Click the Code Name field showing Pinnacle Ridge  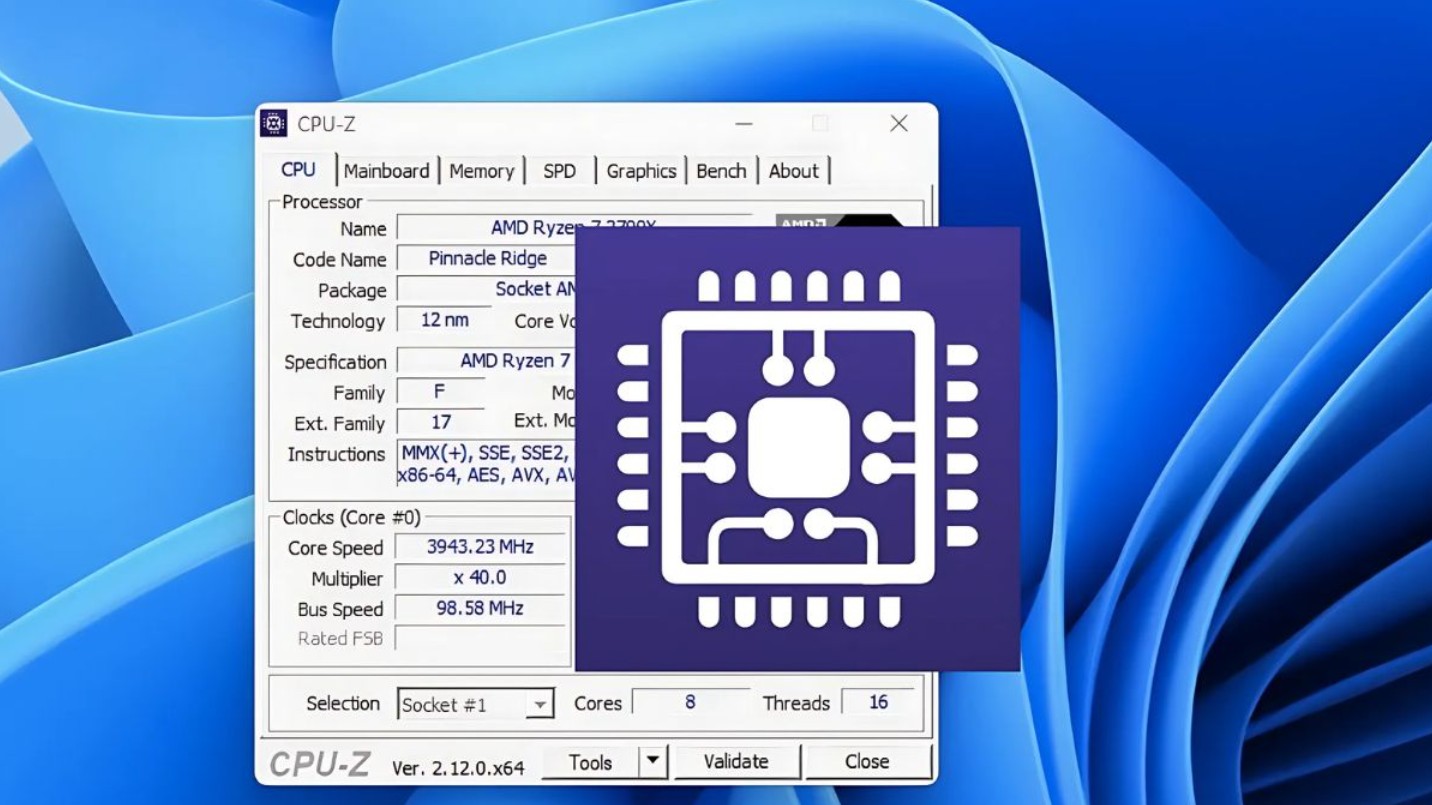[487, 258]
